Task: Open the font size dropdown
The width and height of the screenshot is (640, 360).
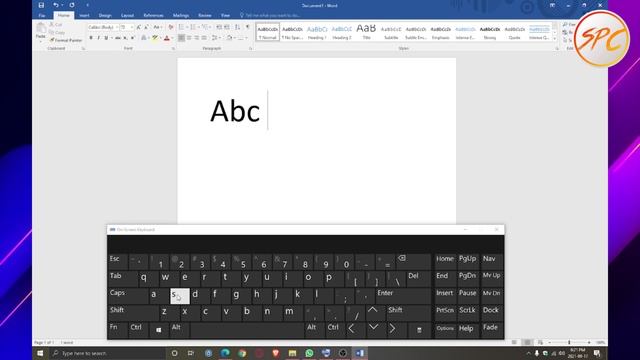Action: 132,27
